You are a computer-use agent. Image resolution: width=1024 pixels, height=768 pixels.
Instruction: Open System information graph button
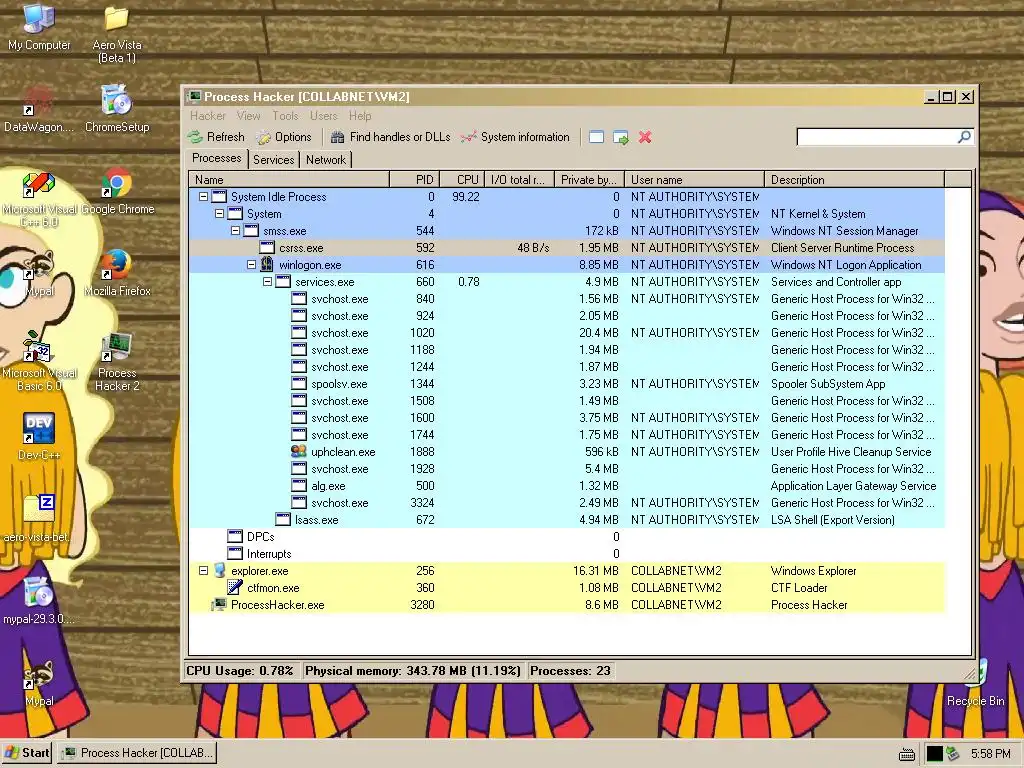point(515,137)
